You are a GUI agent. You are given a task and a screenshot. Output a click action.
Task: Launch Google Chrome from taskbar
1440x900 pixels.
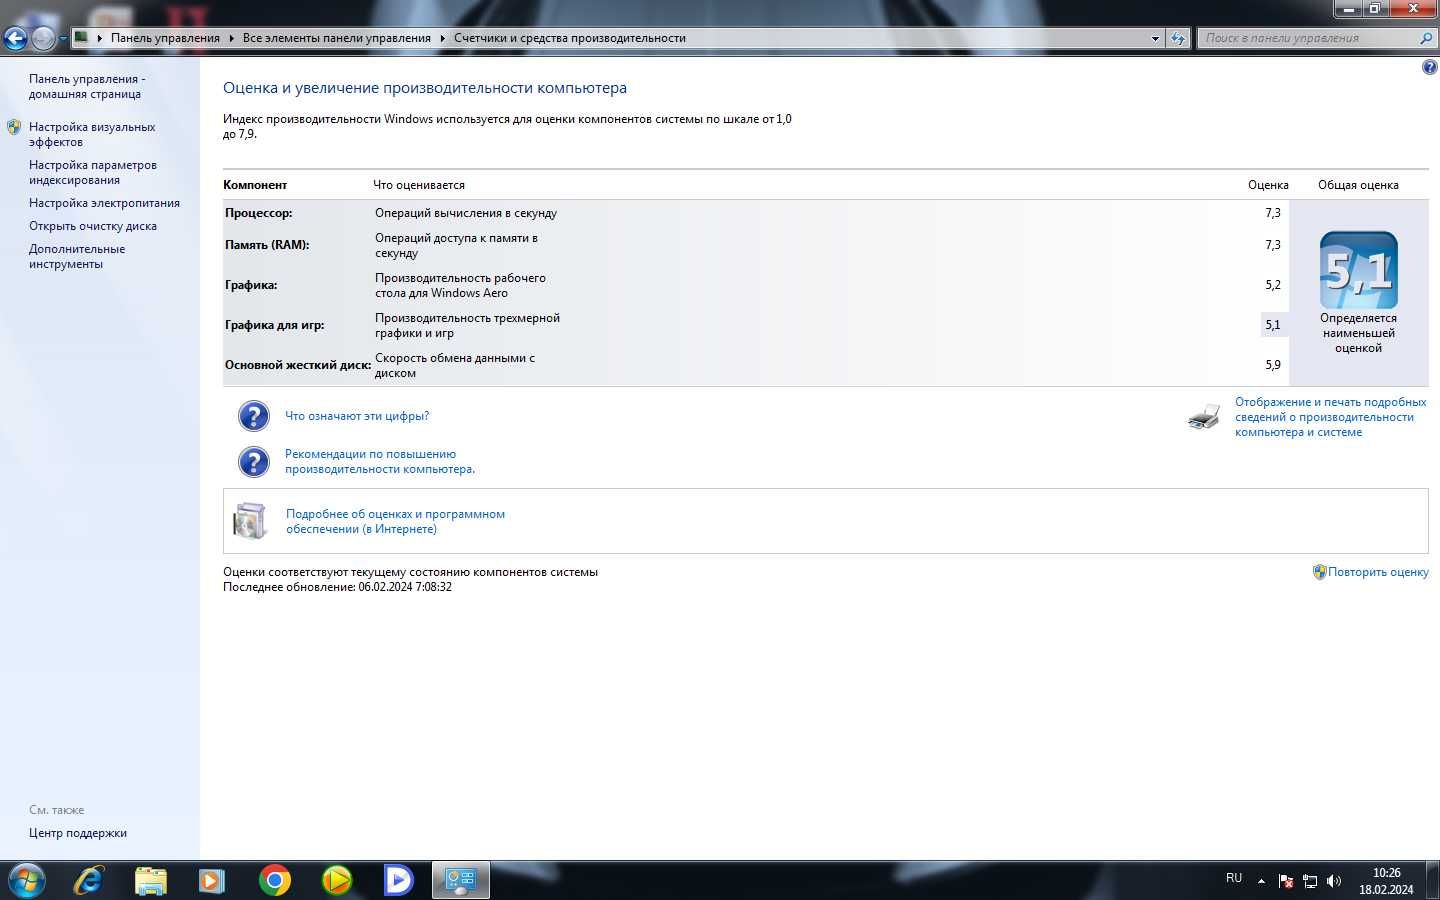pyautogui.click(x=274, y=880)
